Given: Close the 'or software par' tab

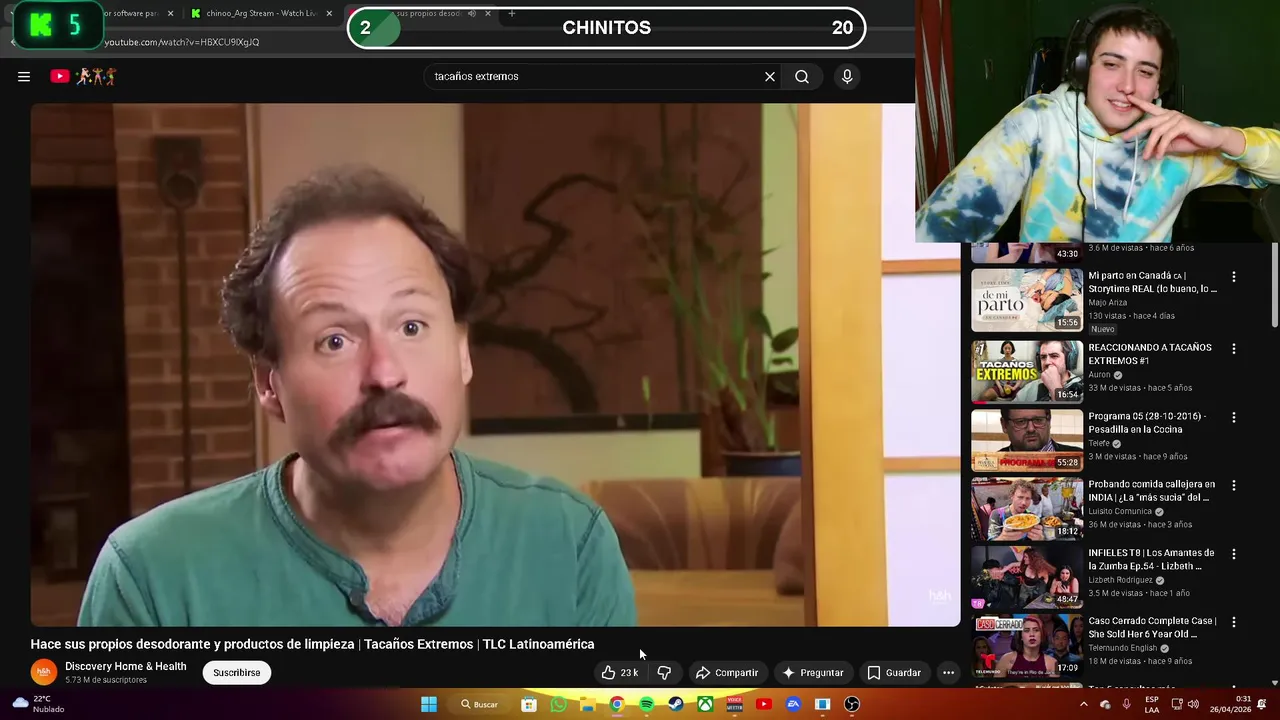Looking at the screenshot, I should [170, 13].
